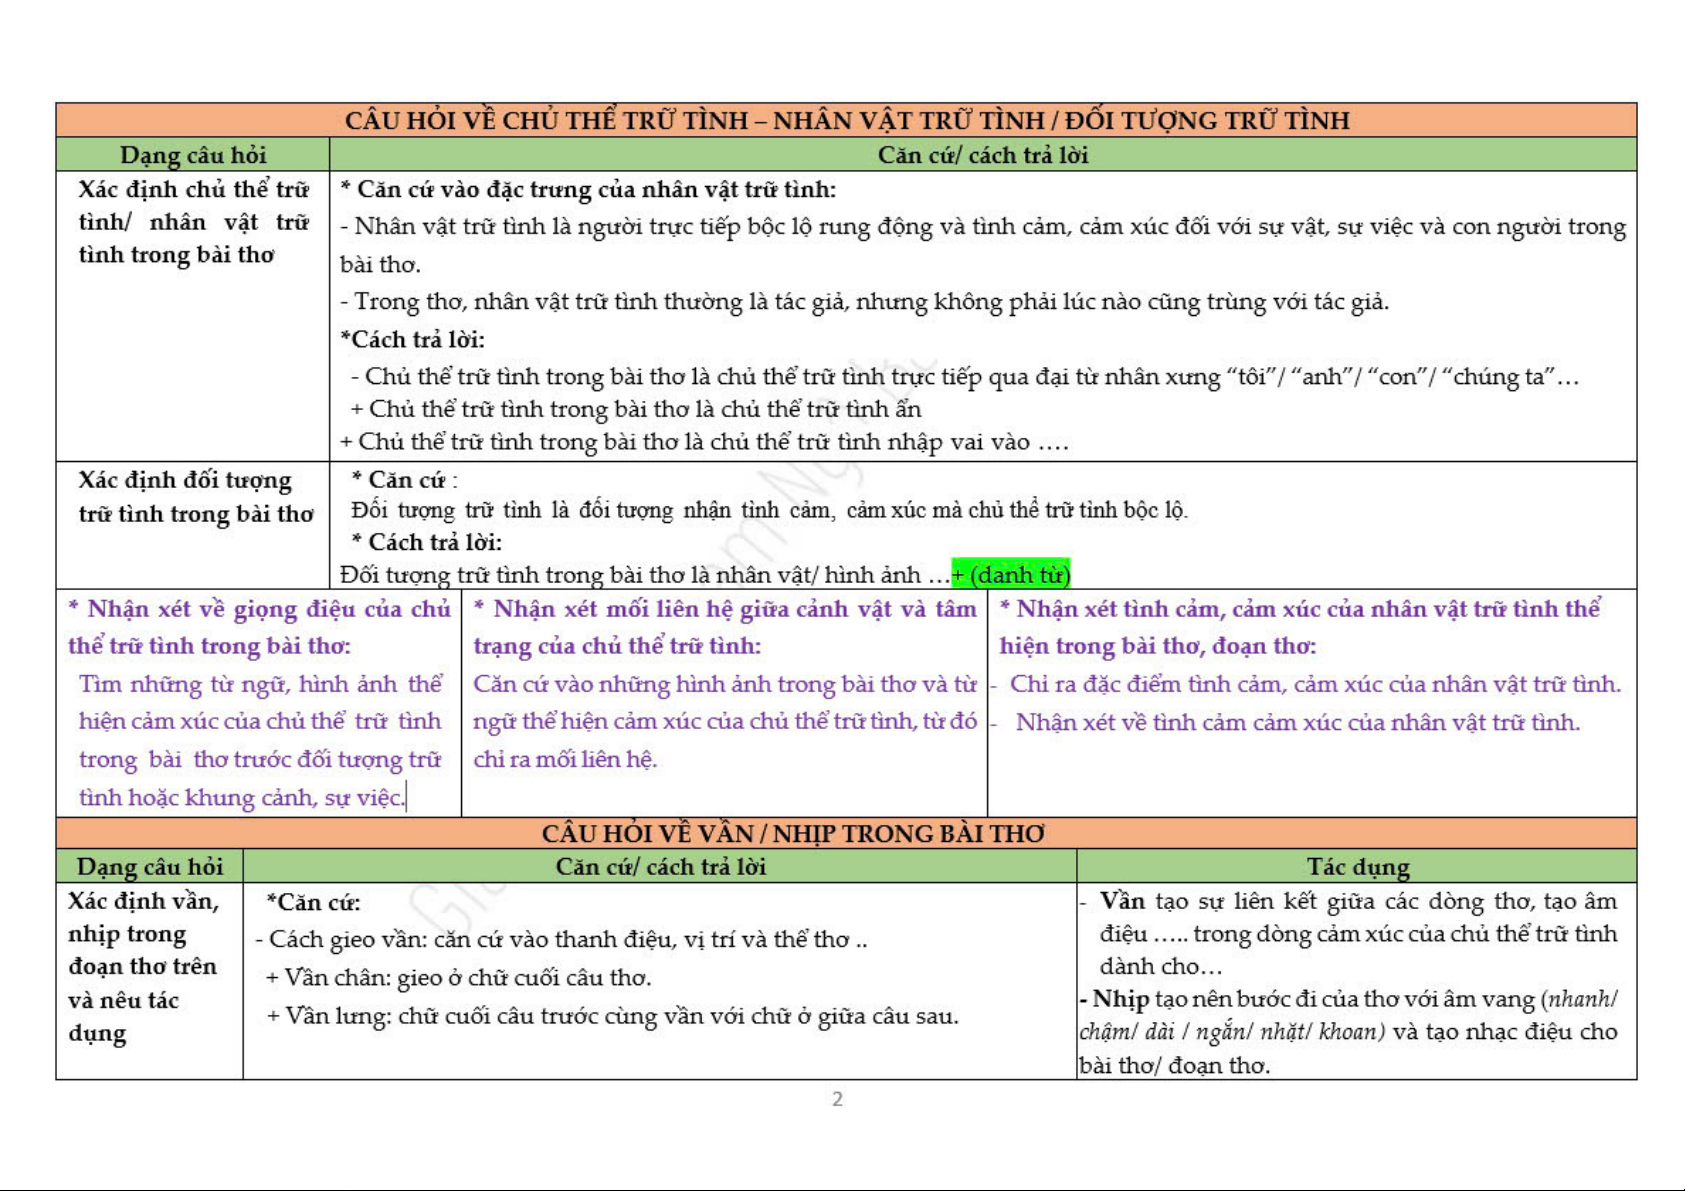
Task: Place cursor after 'khung cảnh, sự việc.' text
Action: [x=406, y=798]
